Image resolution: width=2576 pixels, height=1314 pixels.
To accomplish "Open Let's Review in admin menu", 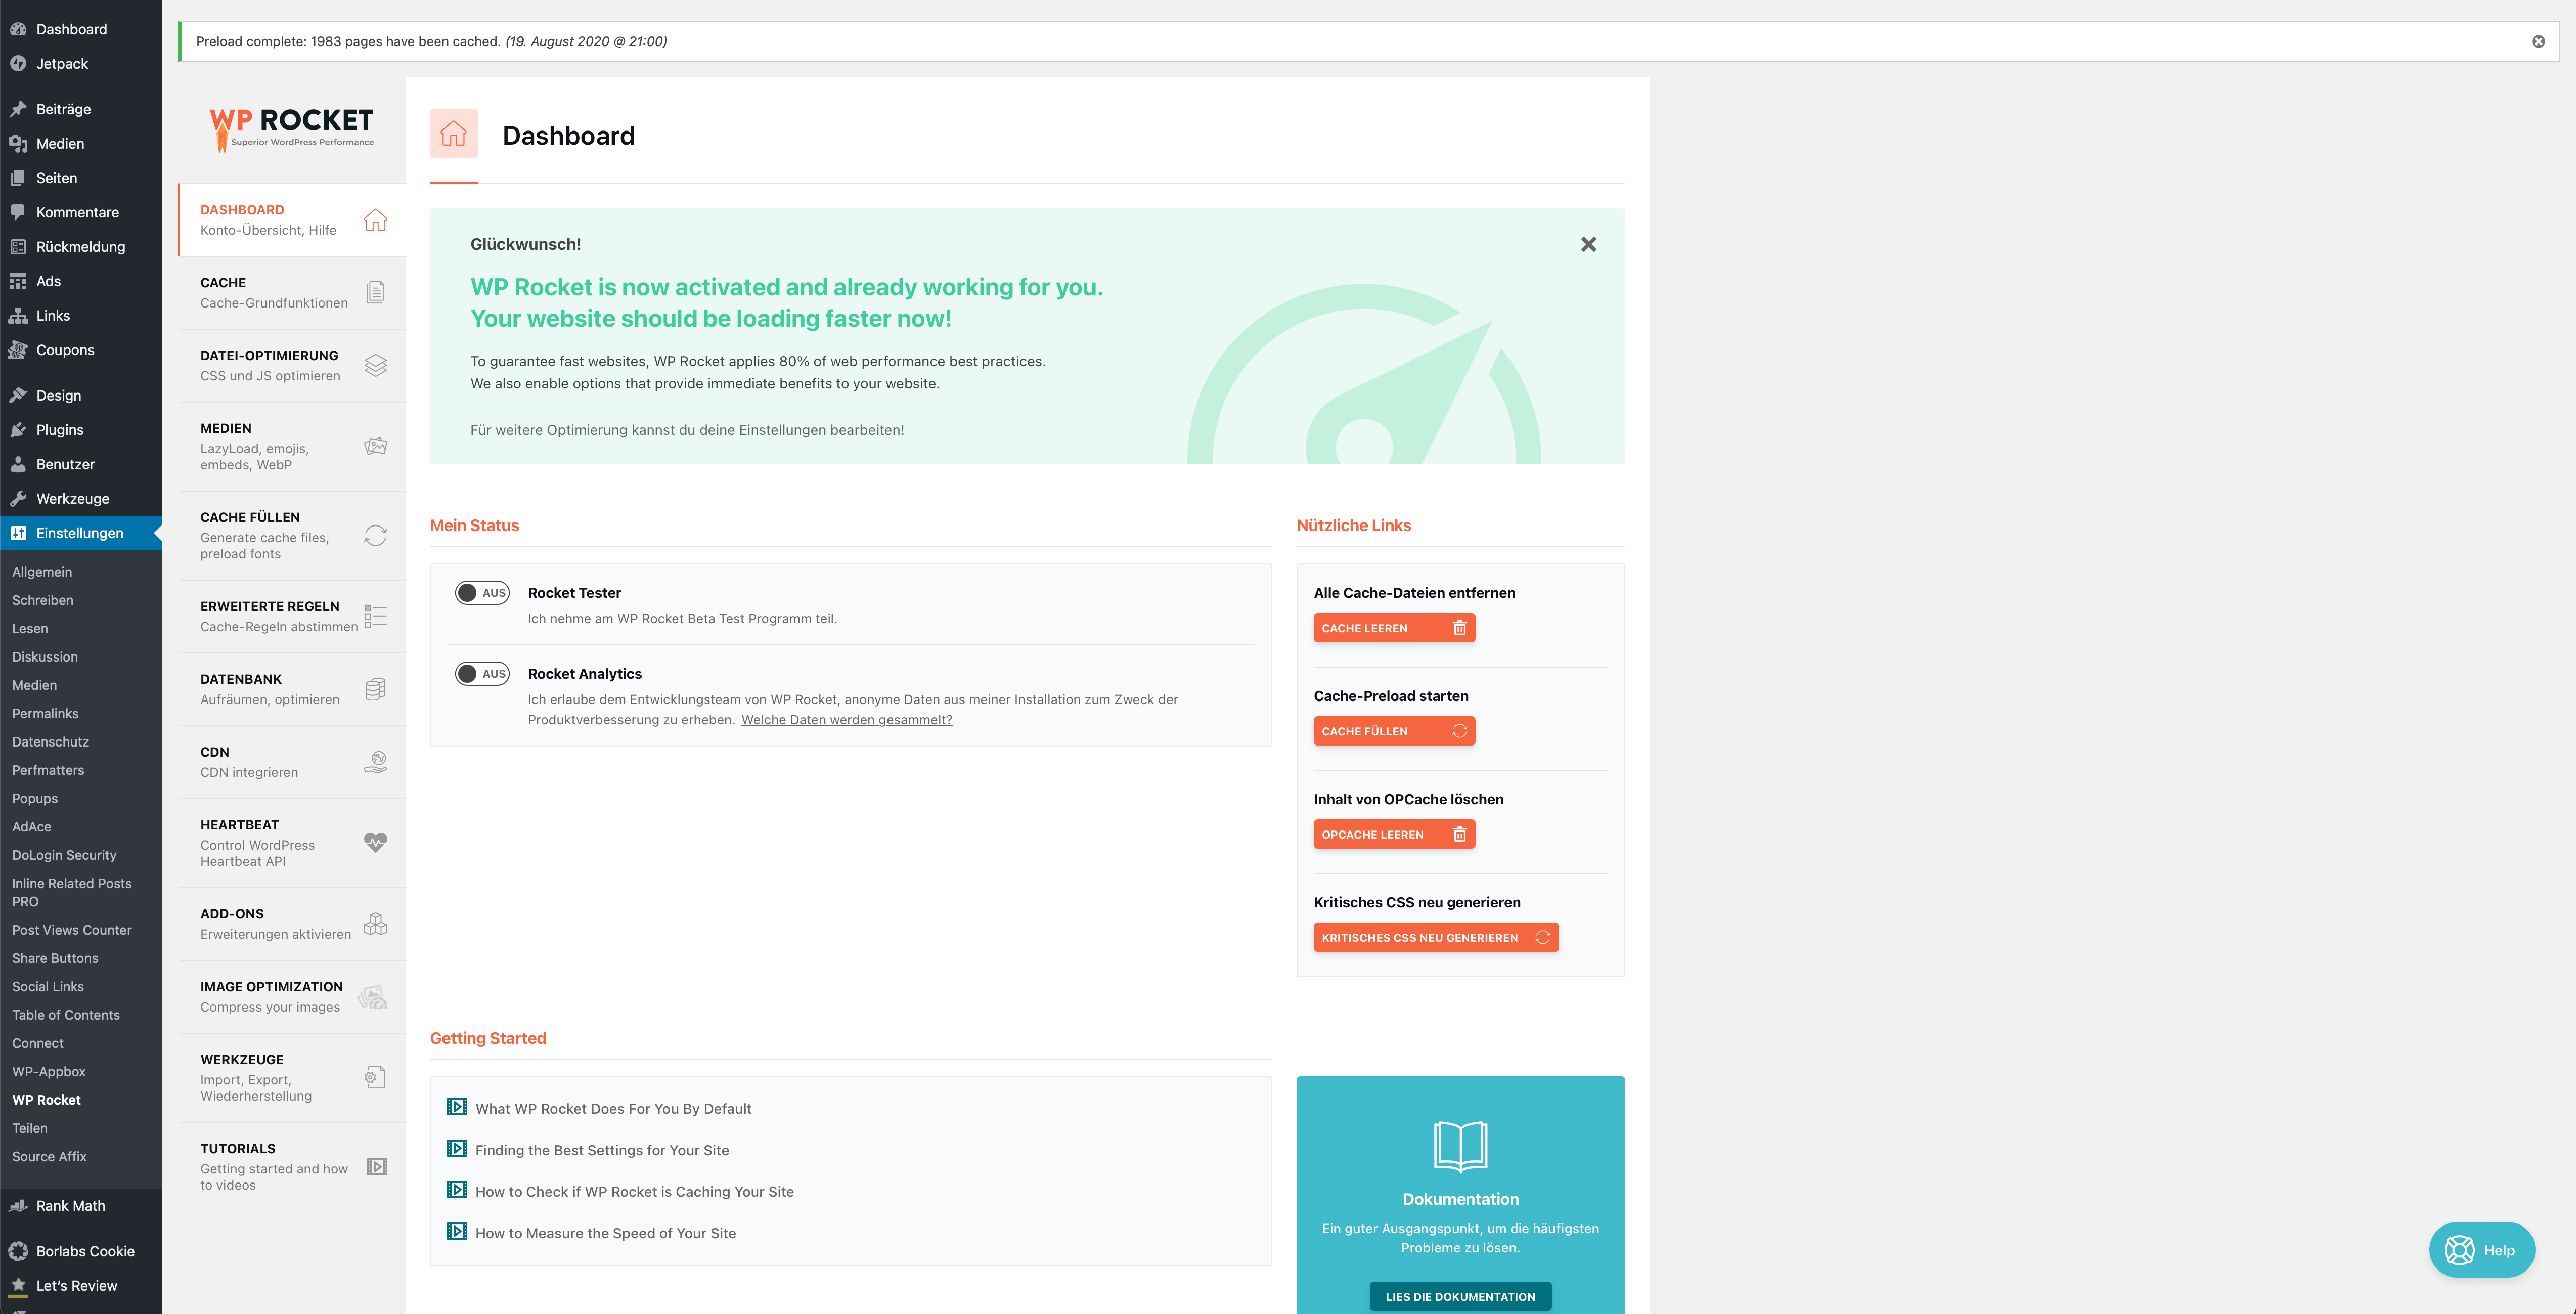I will pyautogui.click(x=80, y=1285).
